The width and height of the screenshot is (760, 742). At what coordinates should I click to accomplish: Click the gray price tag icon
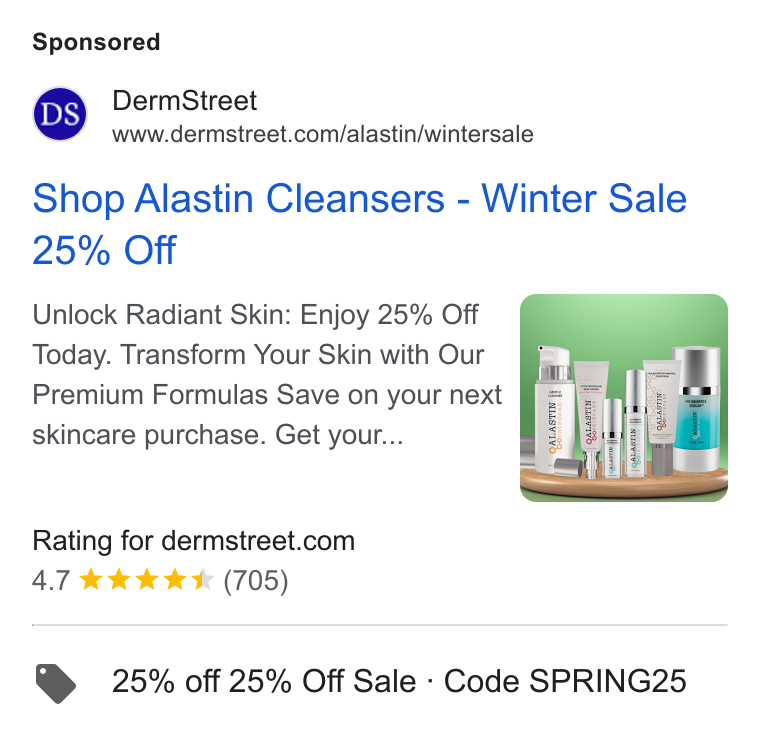(56, 683)
